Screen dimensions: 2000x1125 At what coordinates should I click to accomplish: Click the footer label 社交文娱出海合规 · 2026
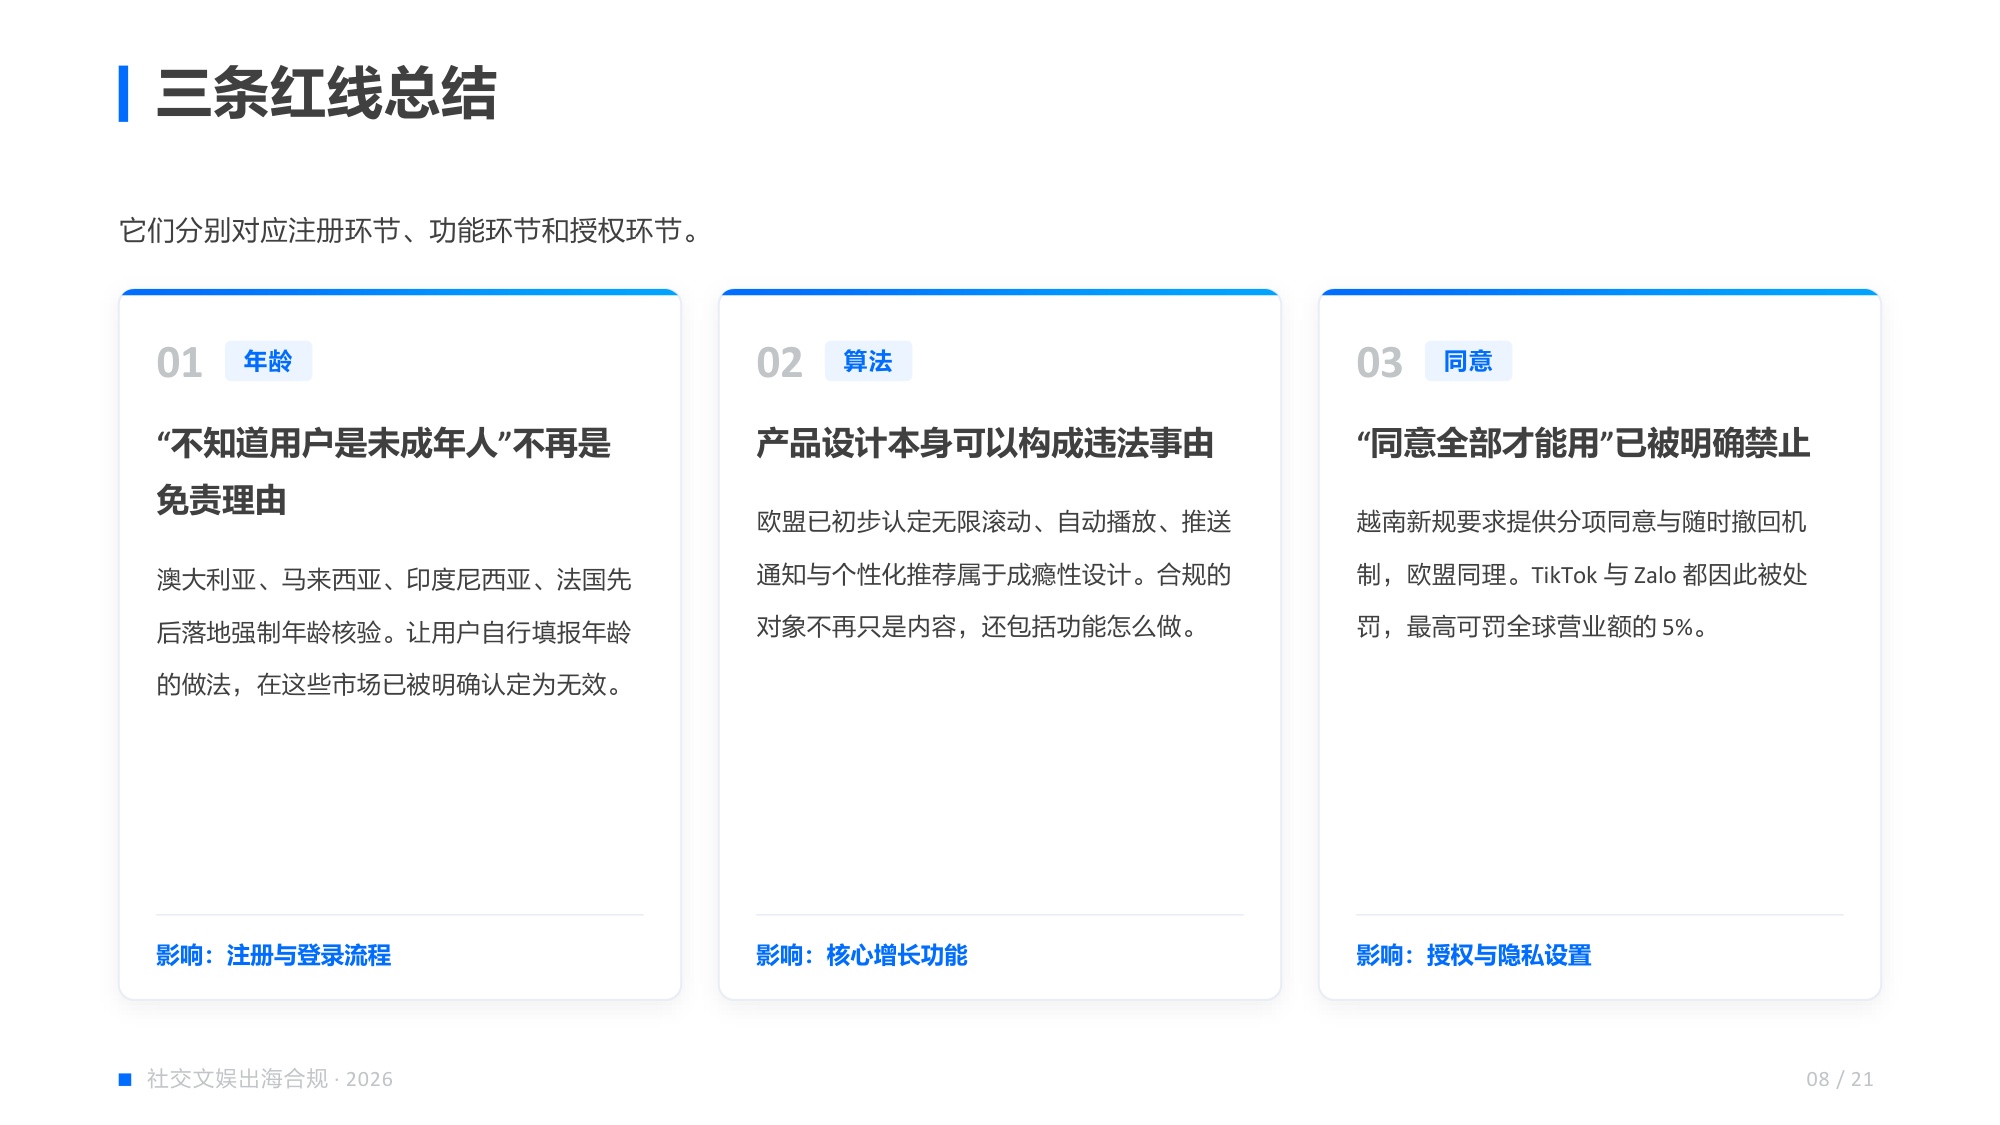click(x=270, y=1079)
